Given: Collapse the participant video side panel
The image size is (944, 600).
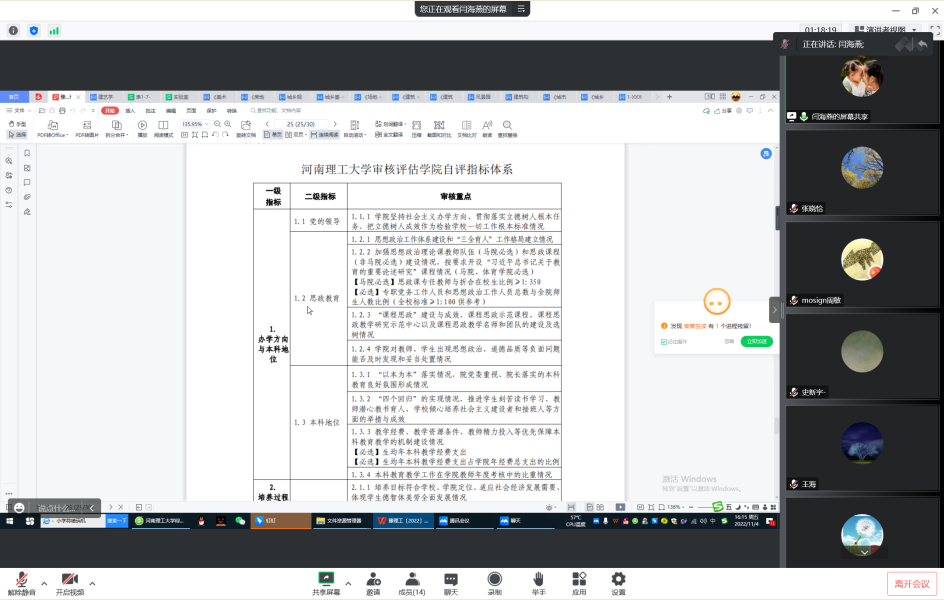Looking at the screenshot, I should click(x=774, y=310).
